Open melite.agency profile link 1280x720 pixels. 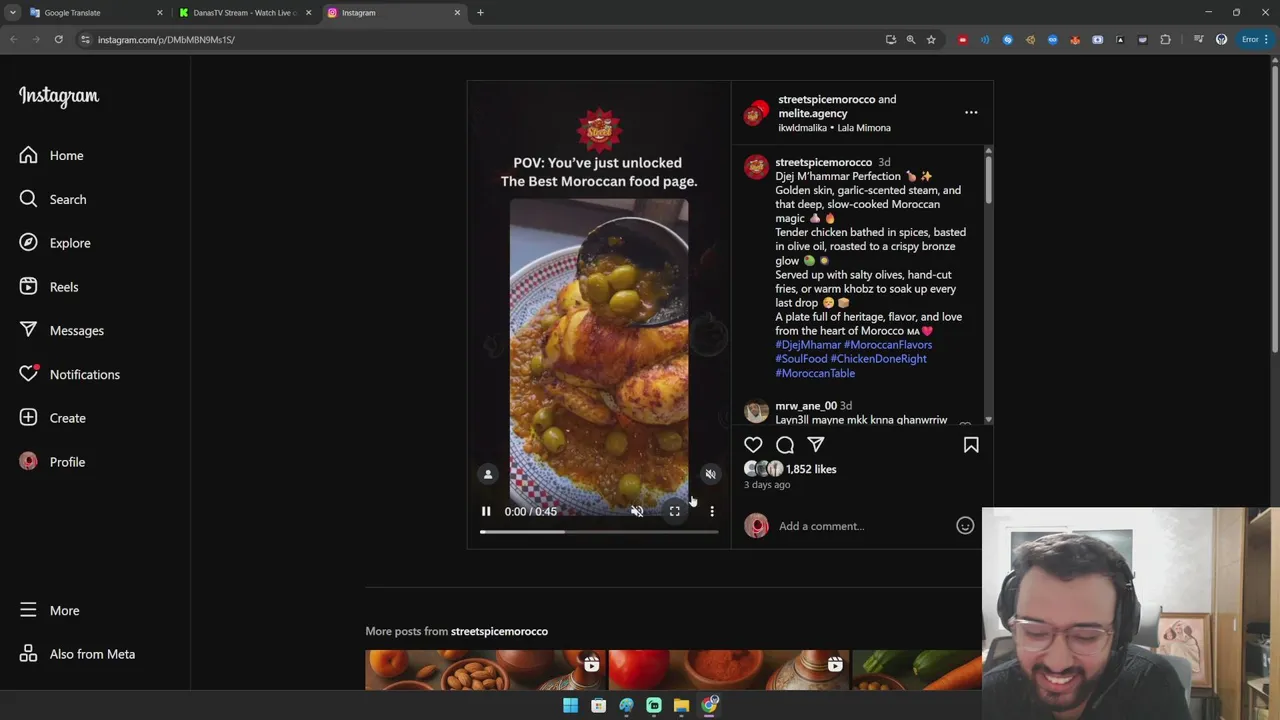[813, 113]
